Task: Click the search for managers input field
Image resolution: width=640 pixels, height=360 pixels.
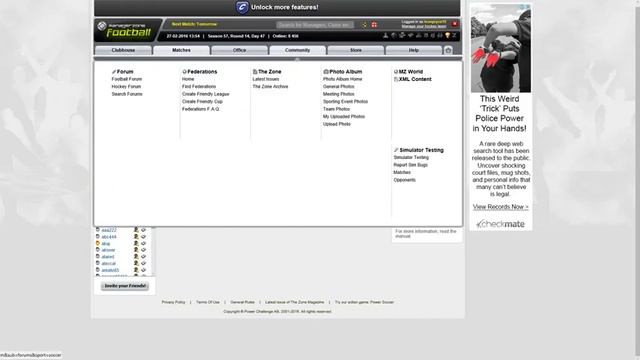Action: (315, 25)
